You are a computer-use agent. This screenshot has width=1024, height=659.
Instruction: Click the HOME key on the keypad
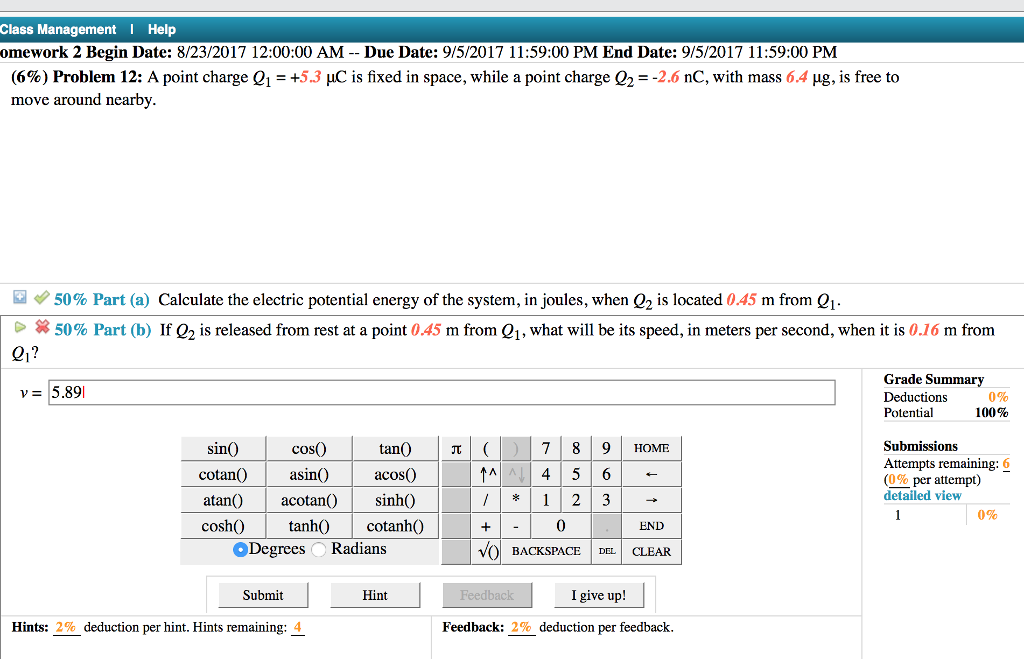pyautogui.click(x=651, y=448)
